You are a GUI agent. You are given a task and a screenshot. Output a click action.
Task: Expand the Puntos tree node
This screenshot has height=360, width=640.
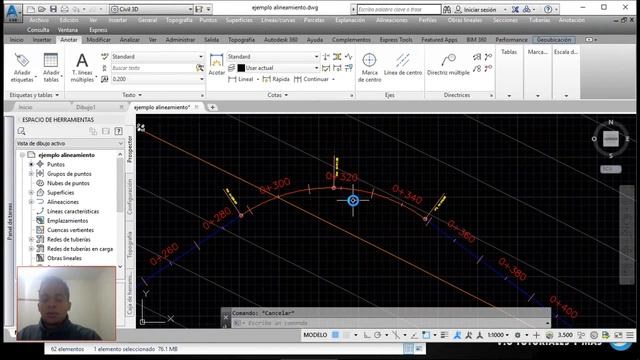(x=31, y=164)
